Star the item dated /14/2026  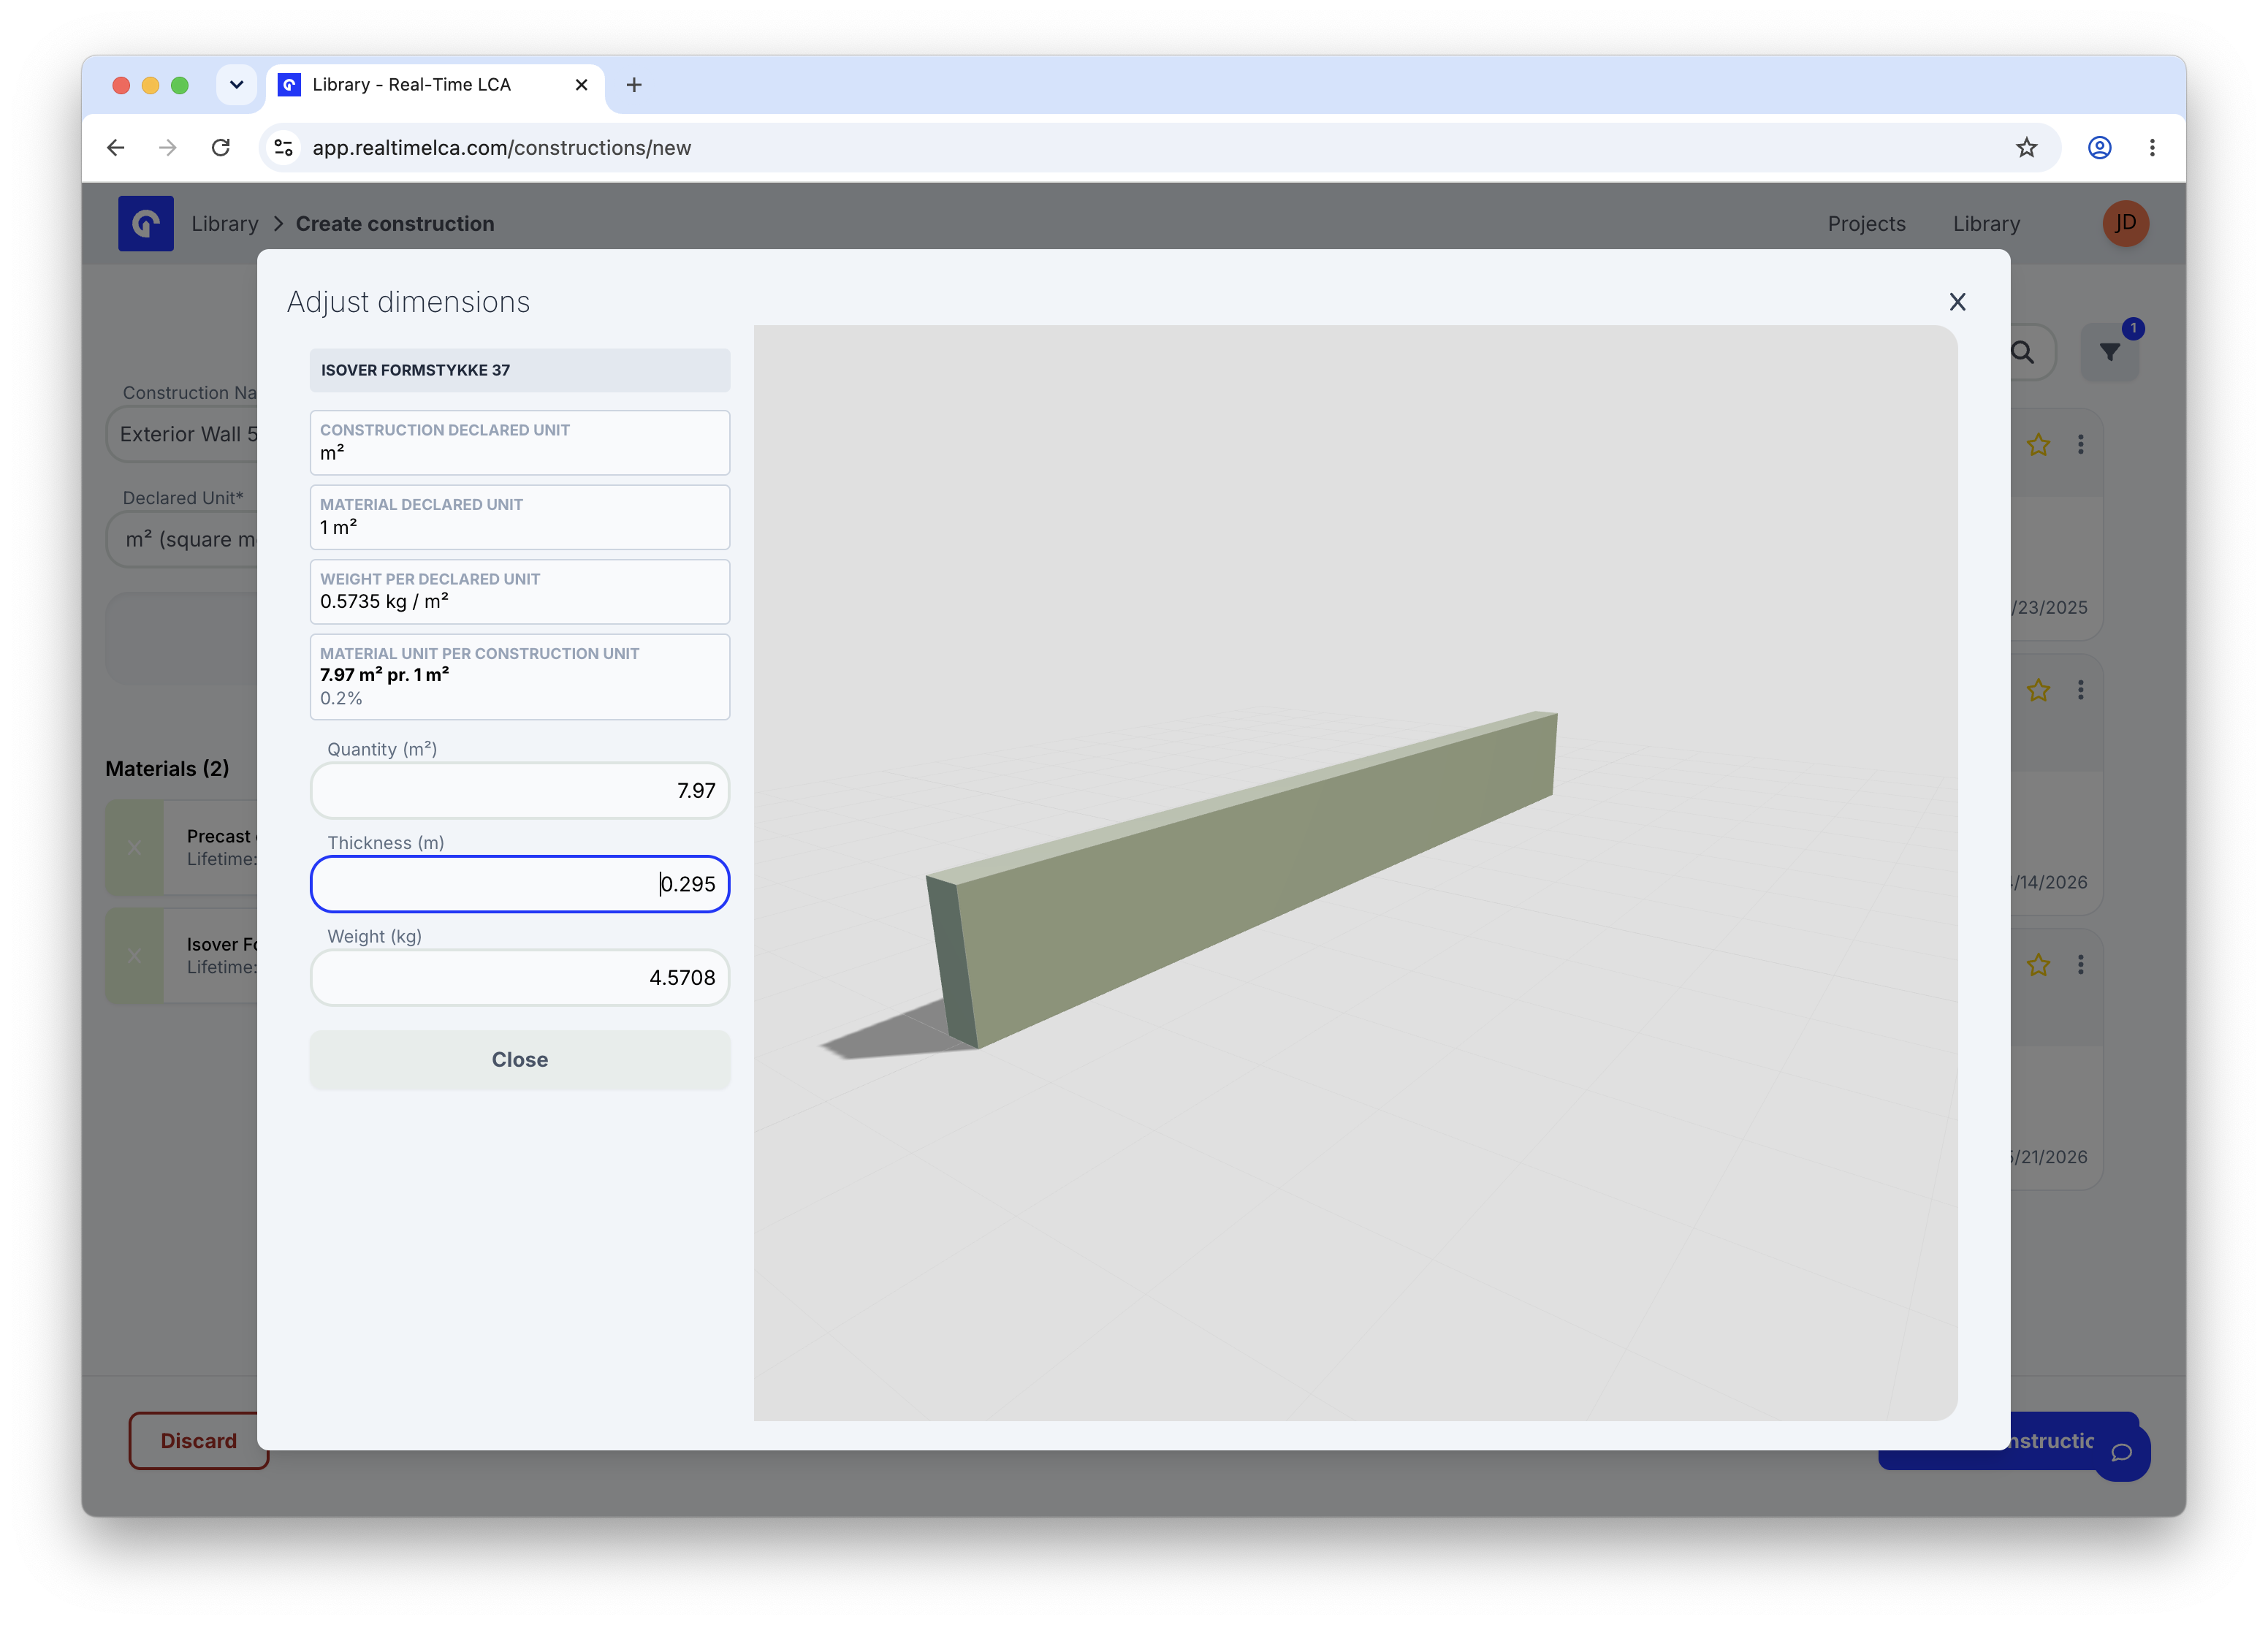pos(2037,690)
